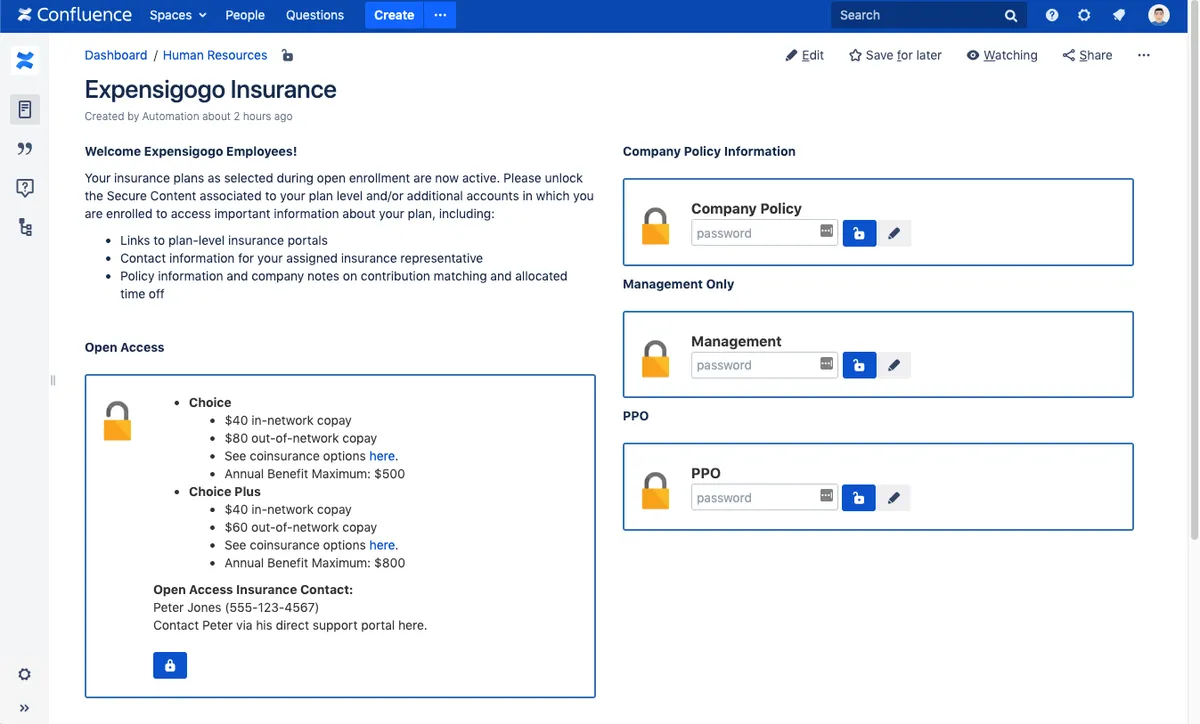Open the notifications icon in header
This screenshot has width=1200, height=724.
point(1119,15)
